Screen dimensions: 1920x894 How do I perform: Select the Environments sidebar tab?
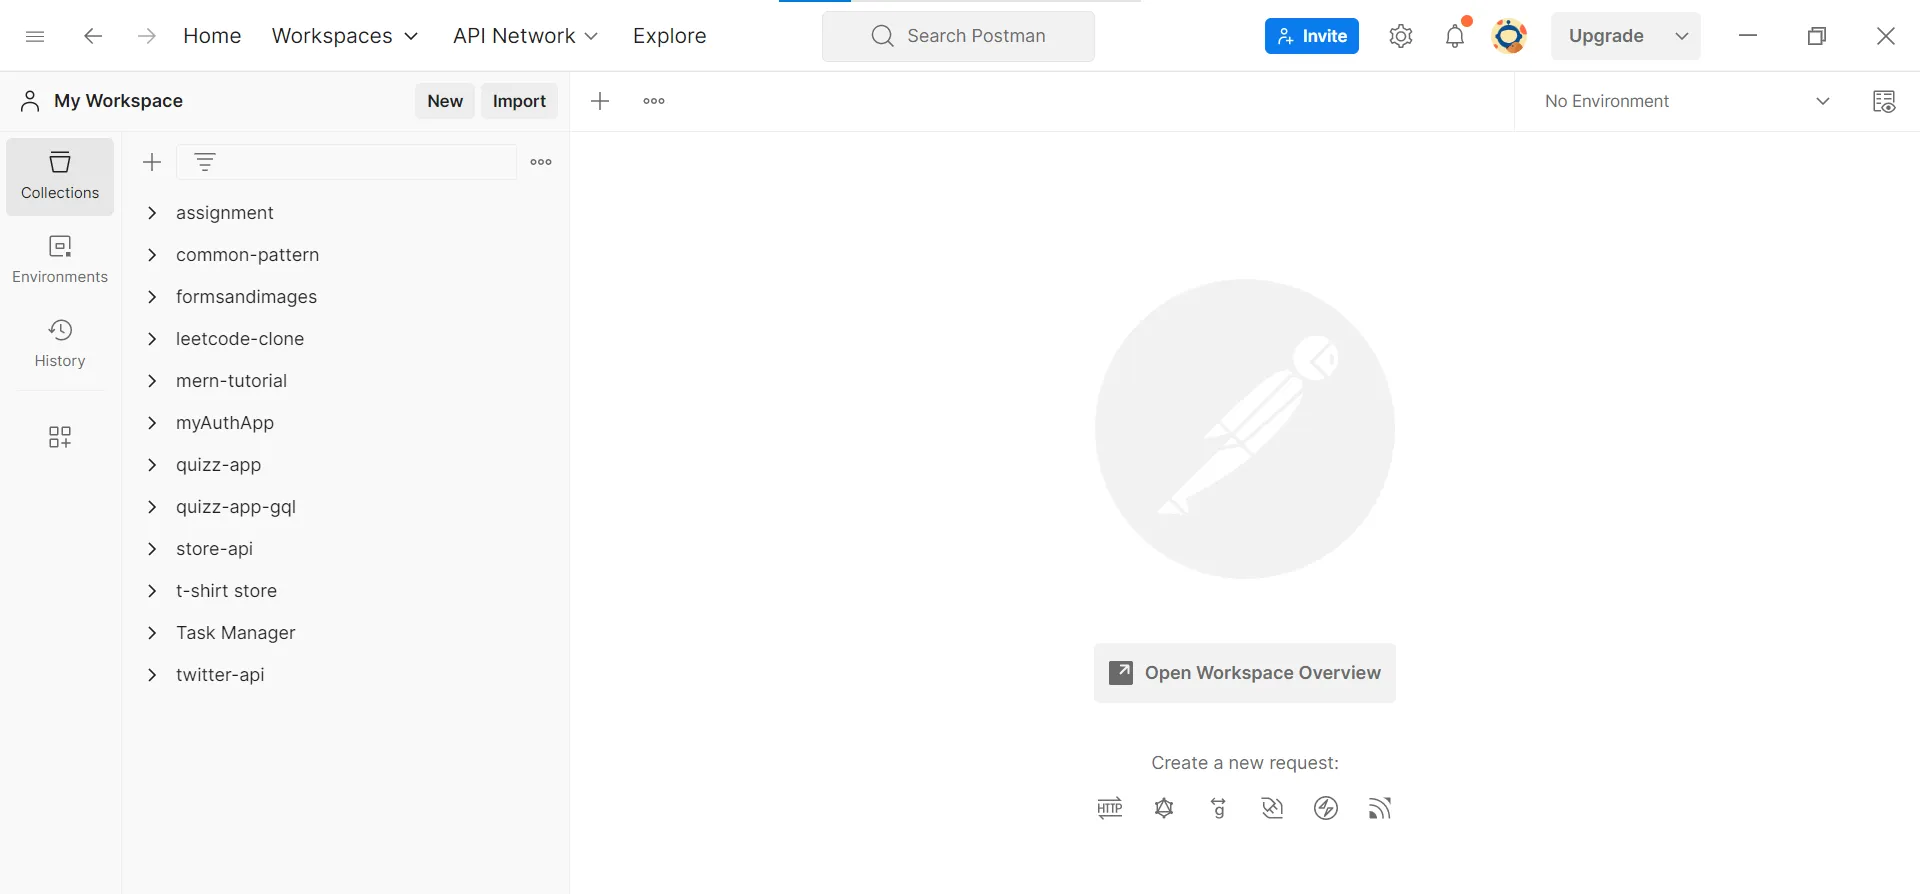[60, 260]
